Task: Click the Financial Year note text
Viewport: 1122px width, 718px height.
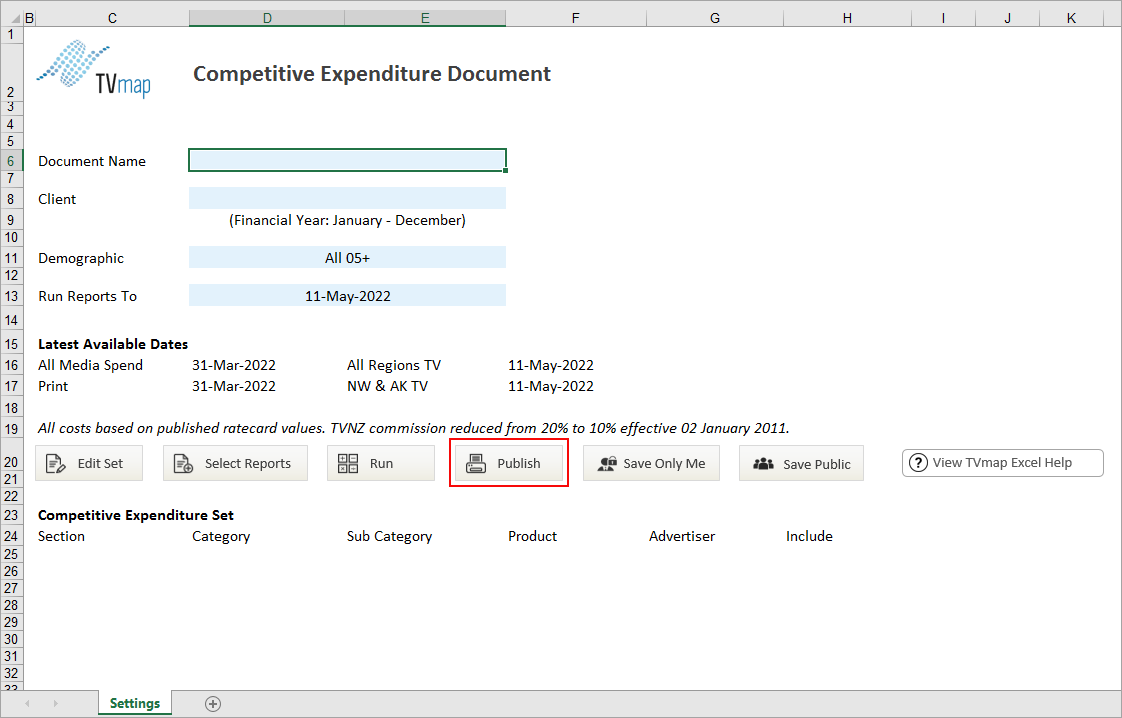Action: [348, 220]
